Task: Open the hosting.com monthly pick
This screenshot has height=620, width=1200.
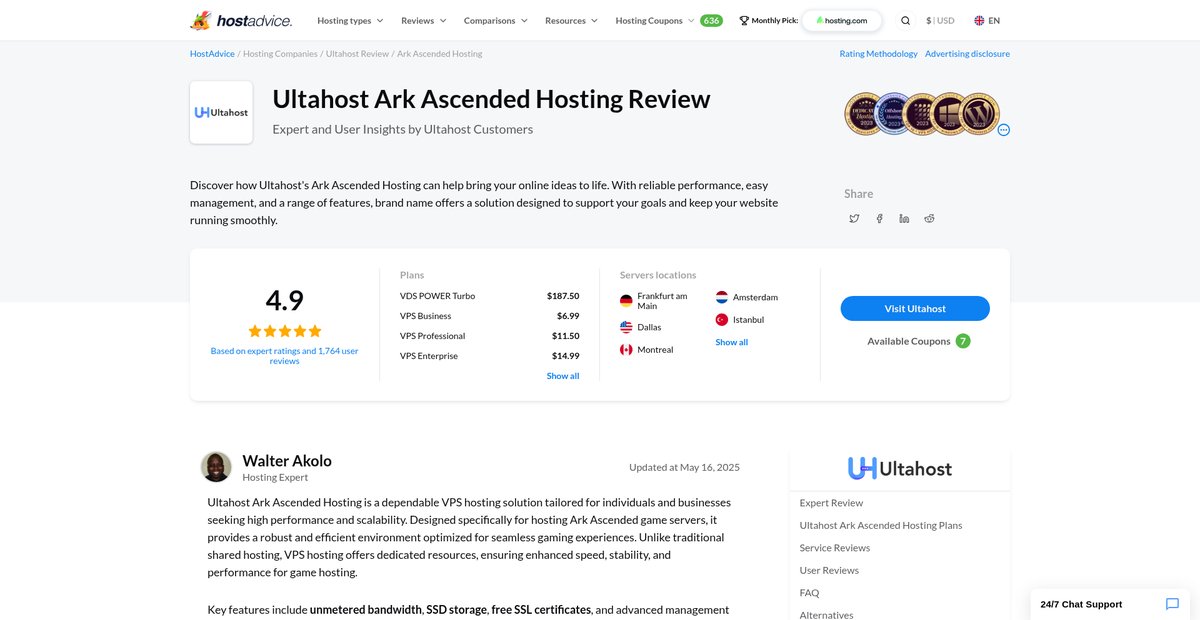Action: 842,20
